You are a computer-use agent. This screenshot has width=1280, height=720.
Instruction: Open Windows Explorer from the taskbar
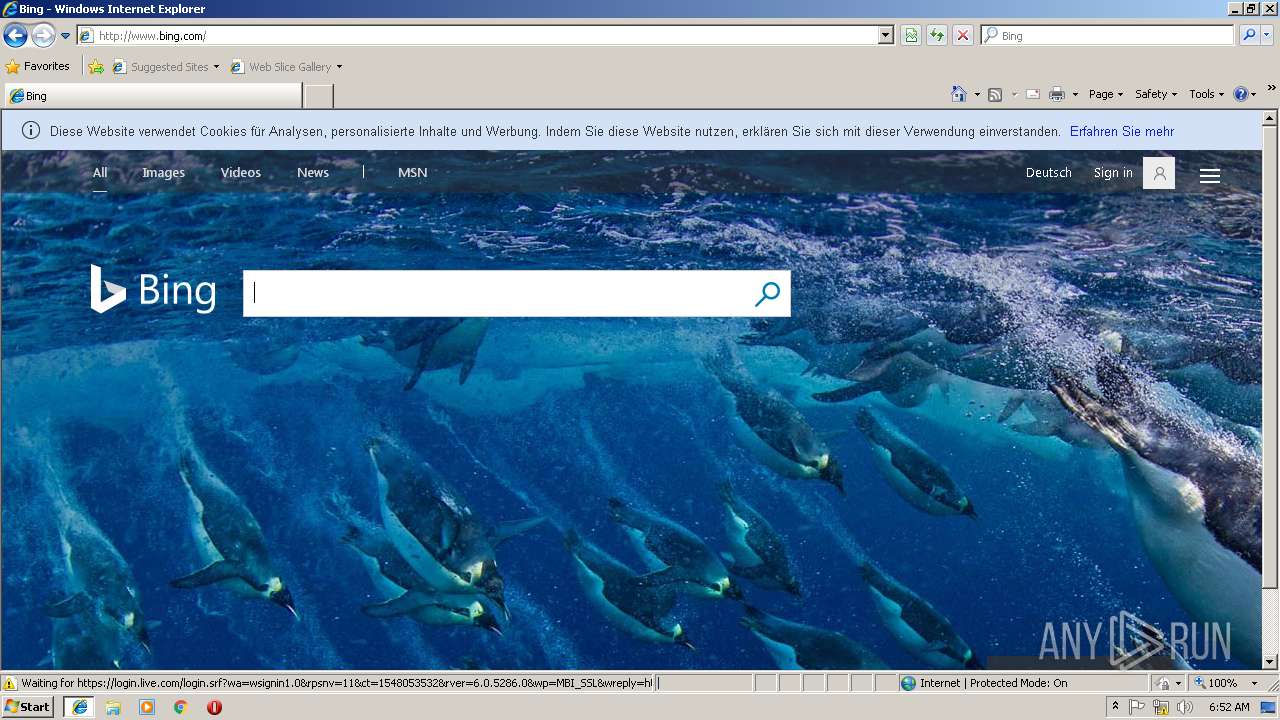[113, 707]
